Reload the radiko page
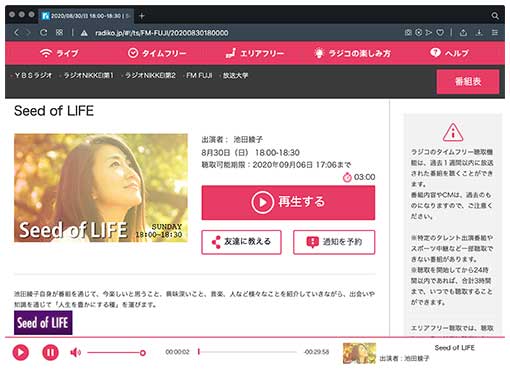This screenshot has height=372, width=510. 43,32
